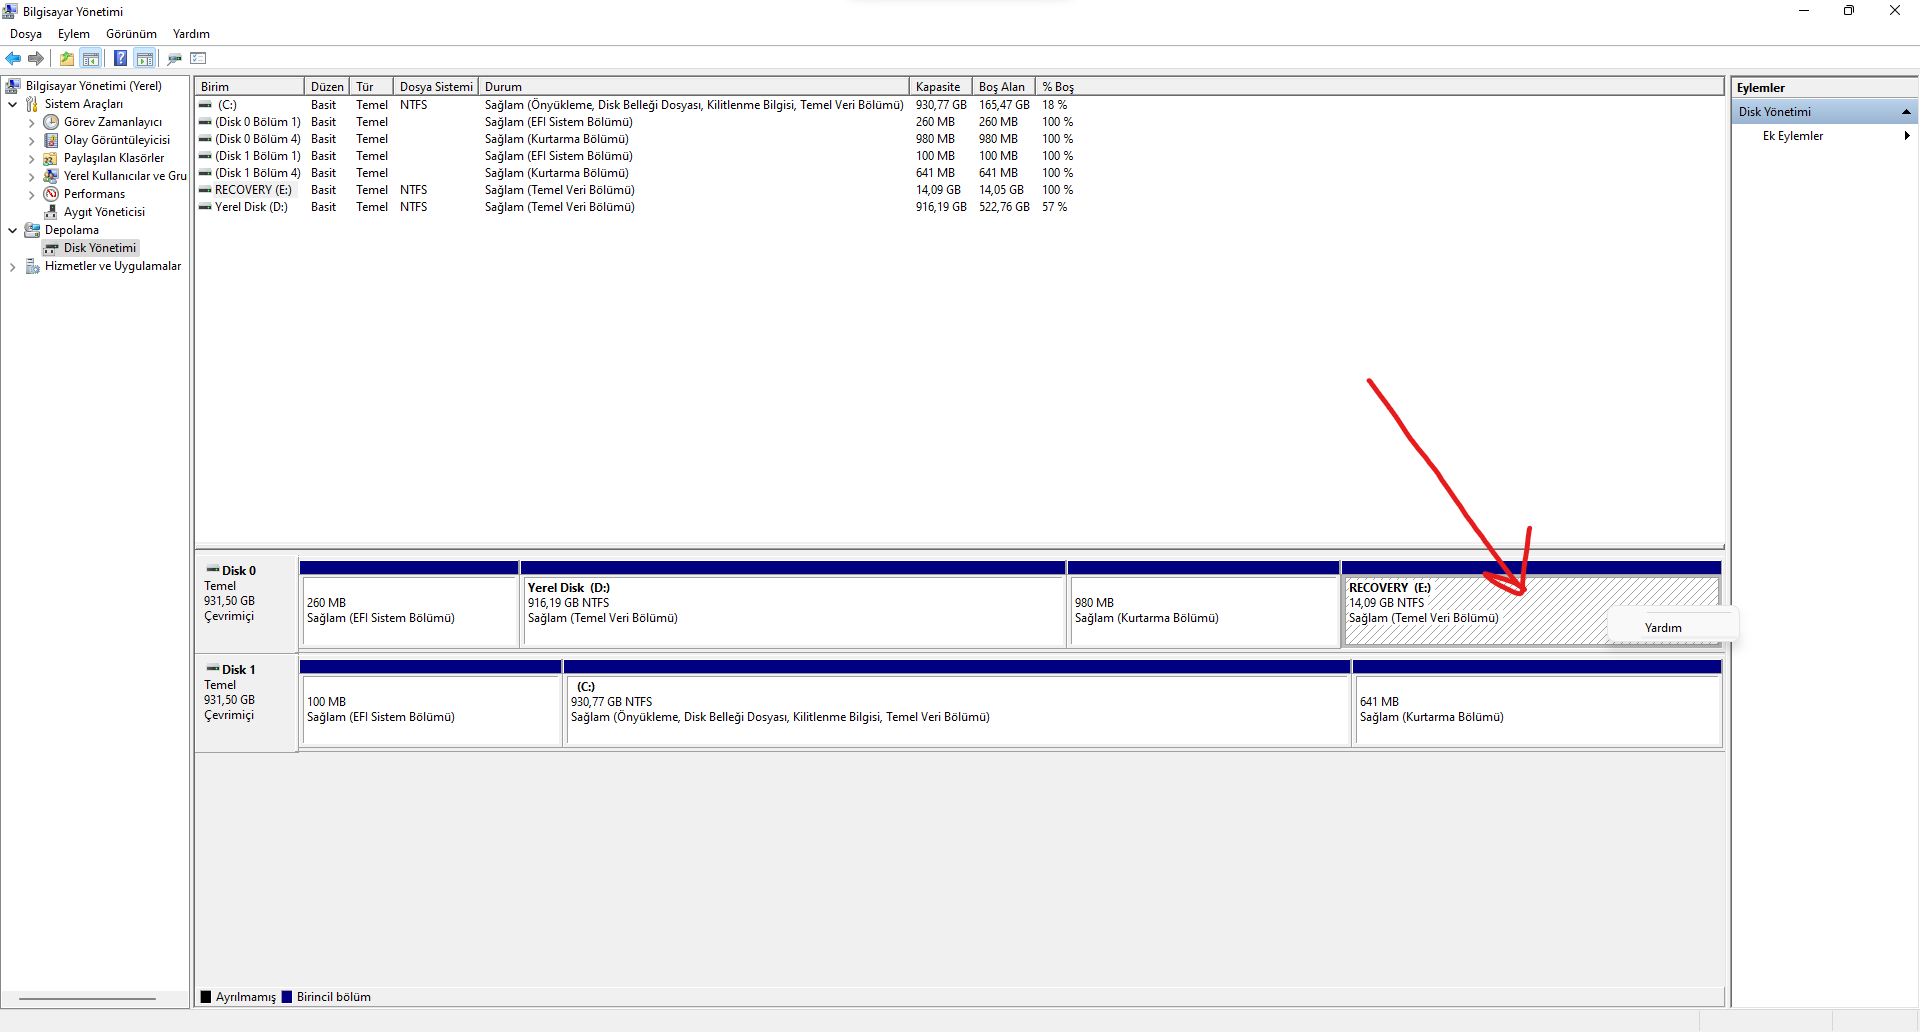This screenshot has height=1032, width=1920.
Task: Sort by the Durum column header
Action: tap(694, 87)
